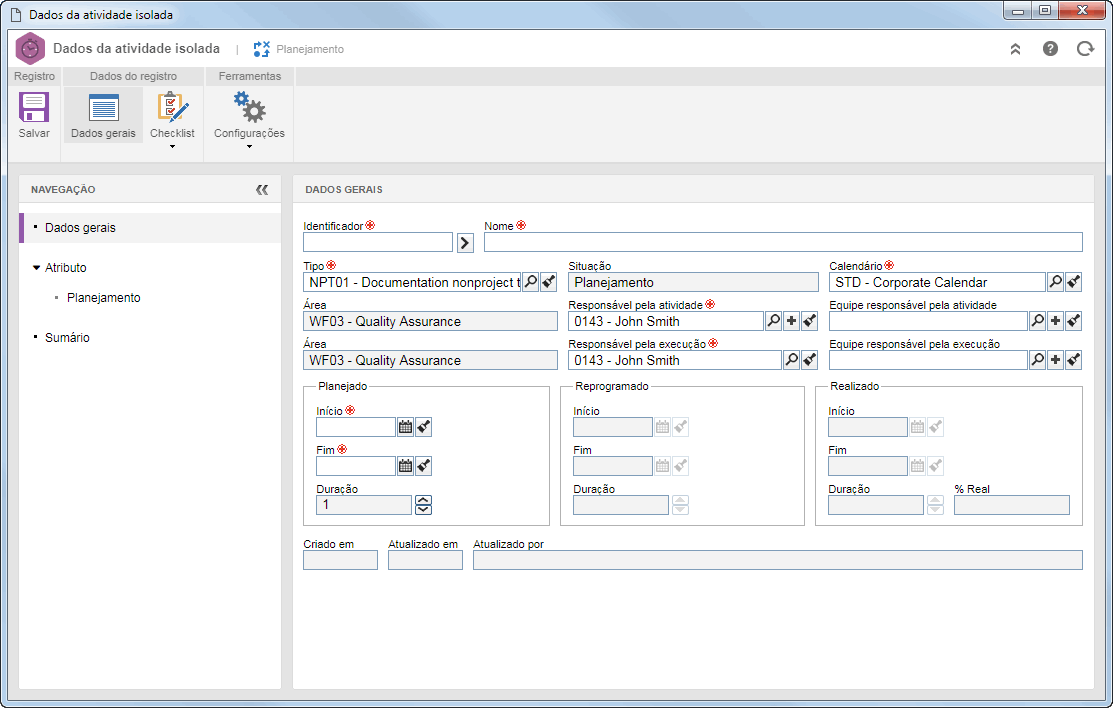Open calendar picker for Planejado Início

pyautogui.click(x=405, y=427)
